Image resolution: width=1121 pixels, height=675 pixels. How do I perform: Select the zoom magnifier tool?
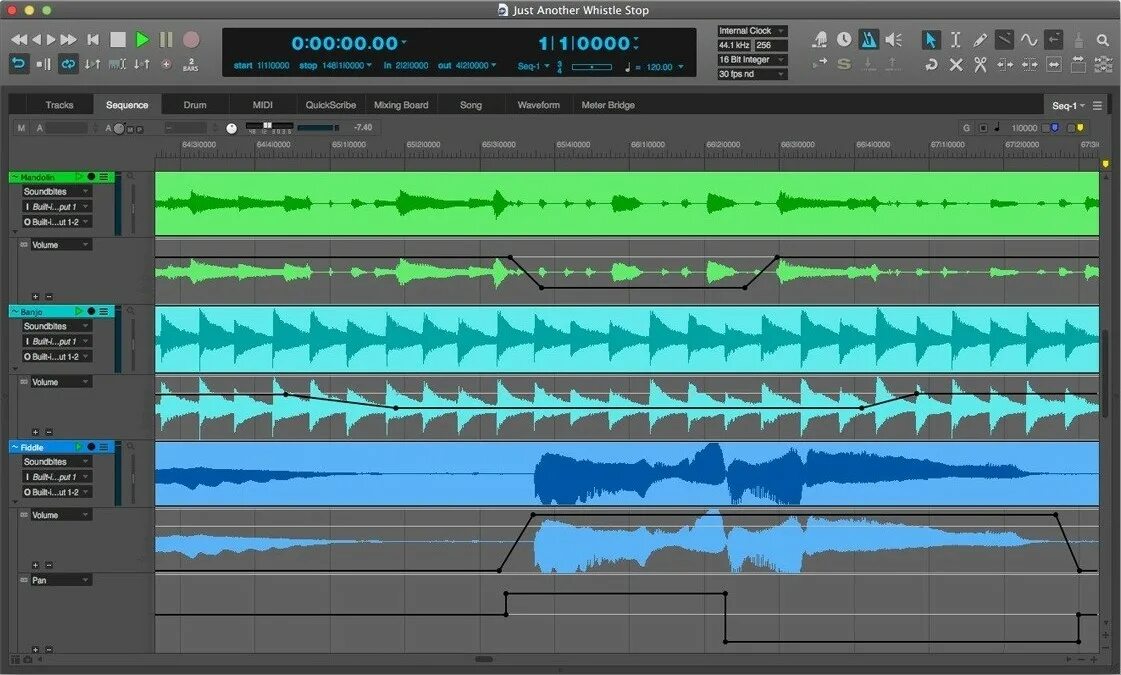pos(1101,39)
